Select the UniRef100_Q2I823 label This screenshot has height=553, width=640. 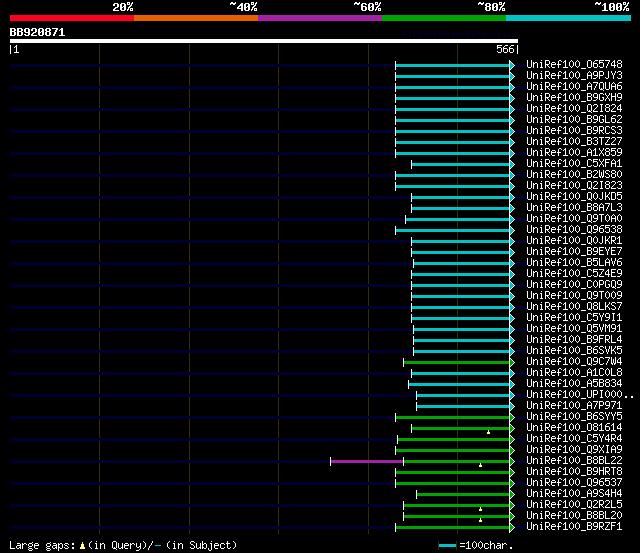(x=574, y=186)
